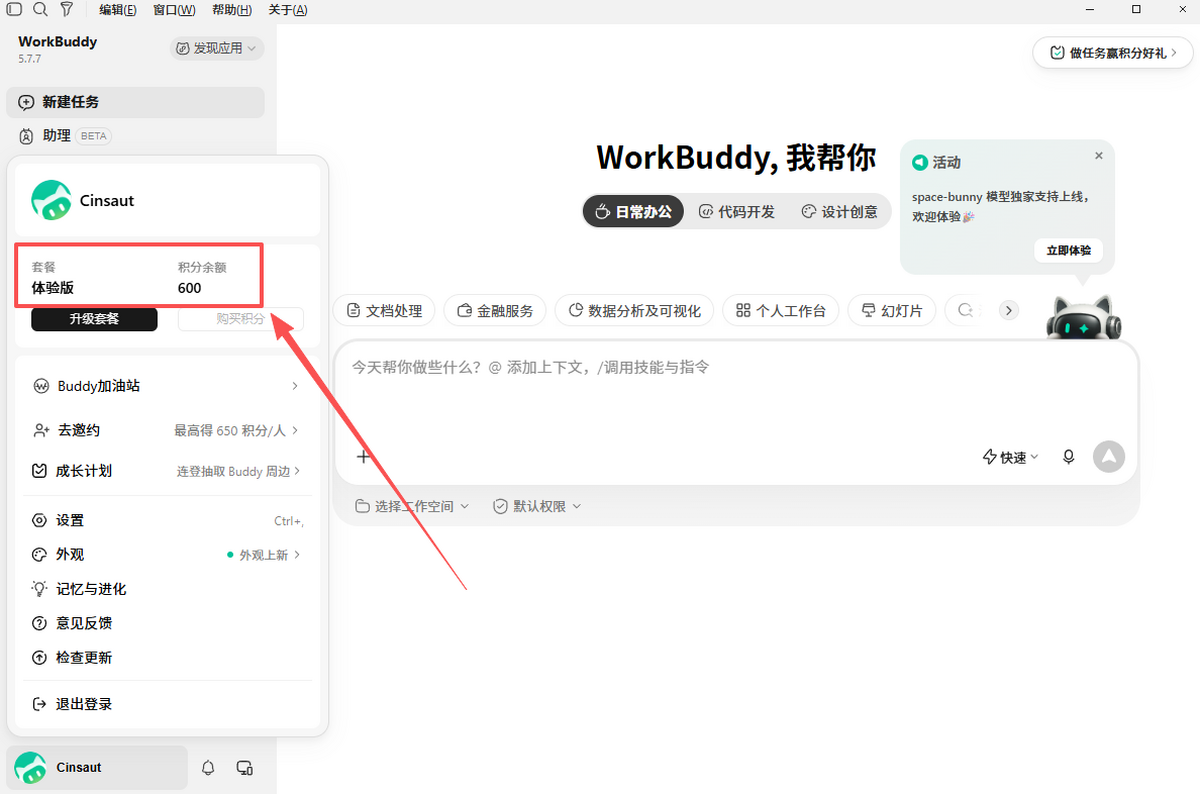Open 记忆与进化 item
The image size is (1200, 794).
pyautogui.click(x=167, y=589)
